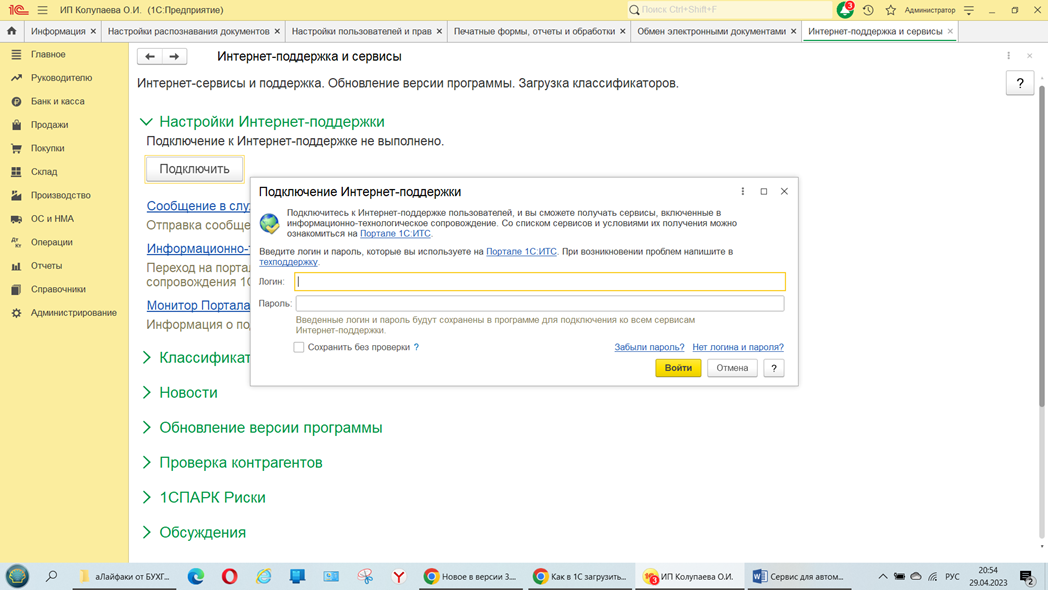The width and height of the screenshot is (1048, 590).
Task: Focus the Логин input field
Action: (540, 281)
